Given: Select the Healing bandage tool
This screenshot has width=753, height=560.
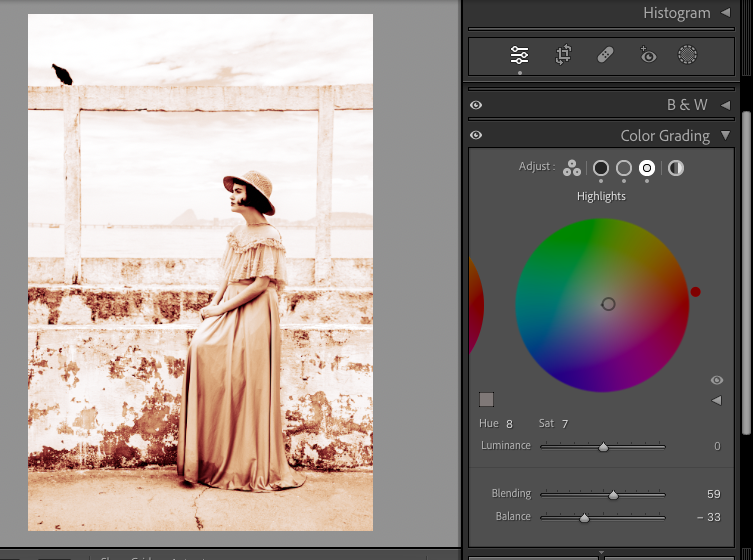Looking at the screenshot, I should click(x=605, y=56).
